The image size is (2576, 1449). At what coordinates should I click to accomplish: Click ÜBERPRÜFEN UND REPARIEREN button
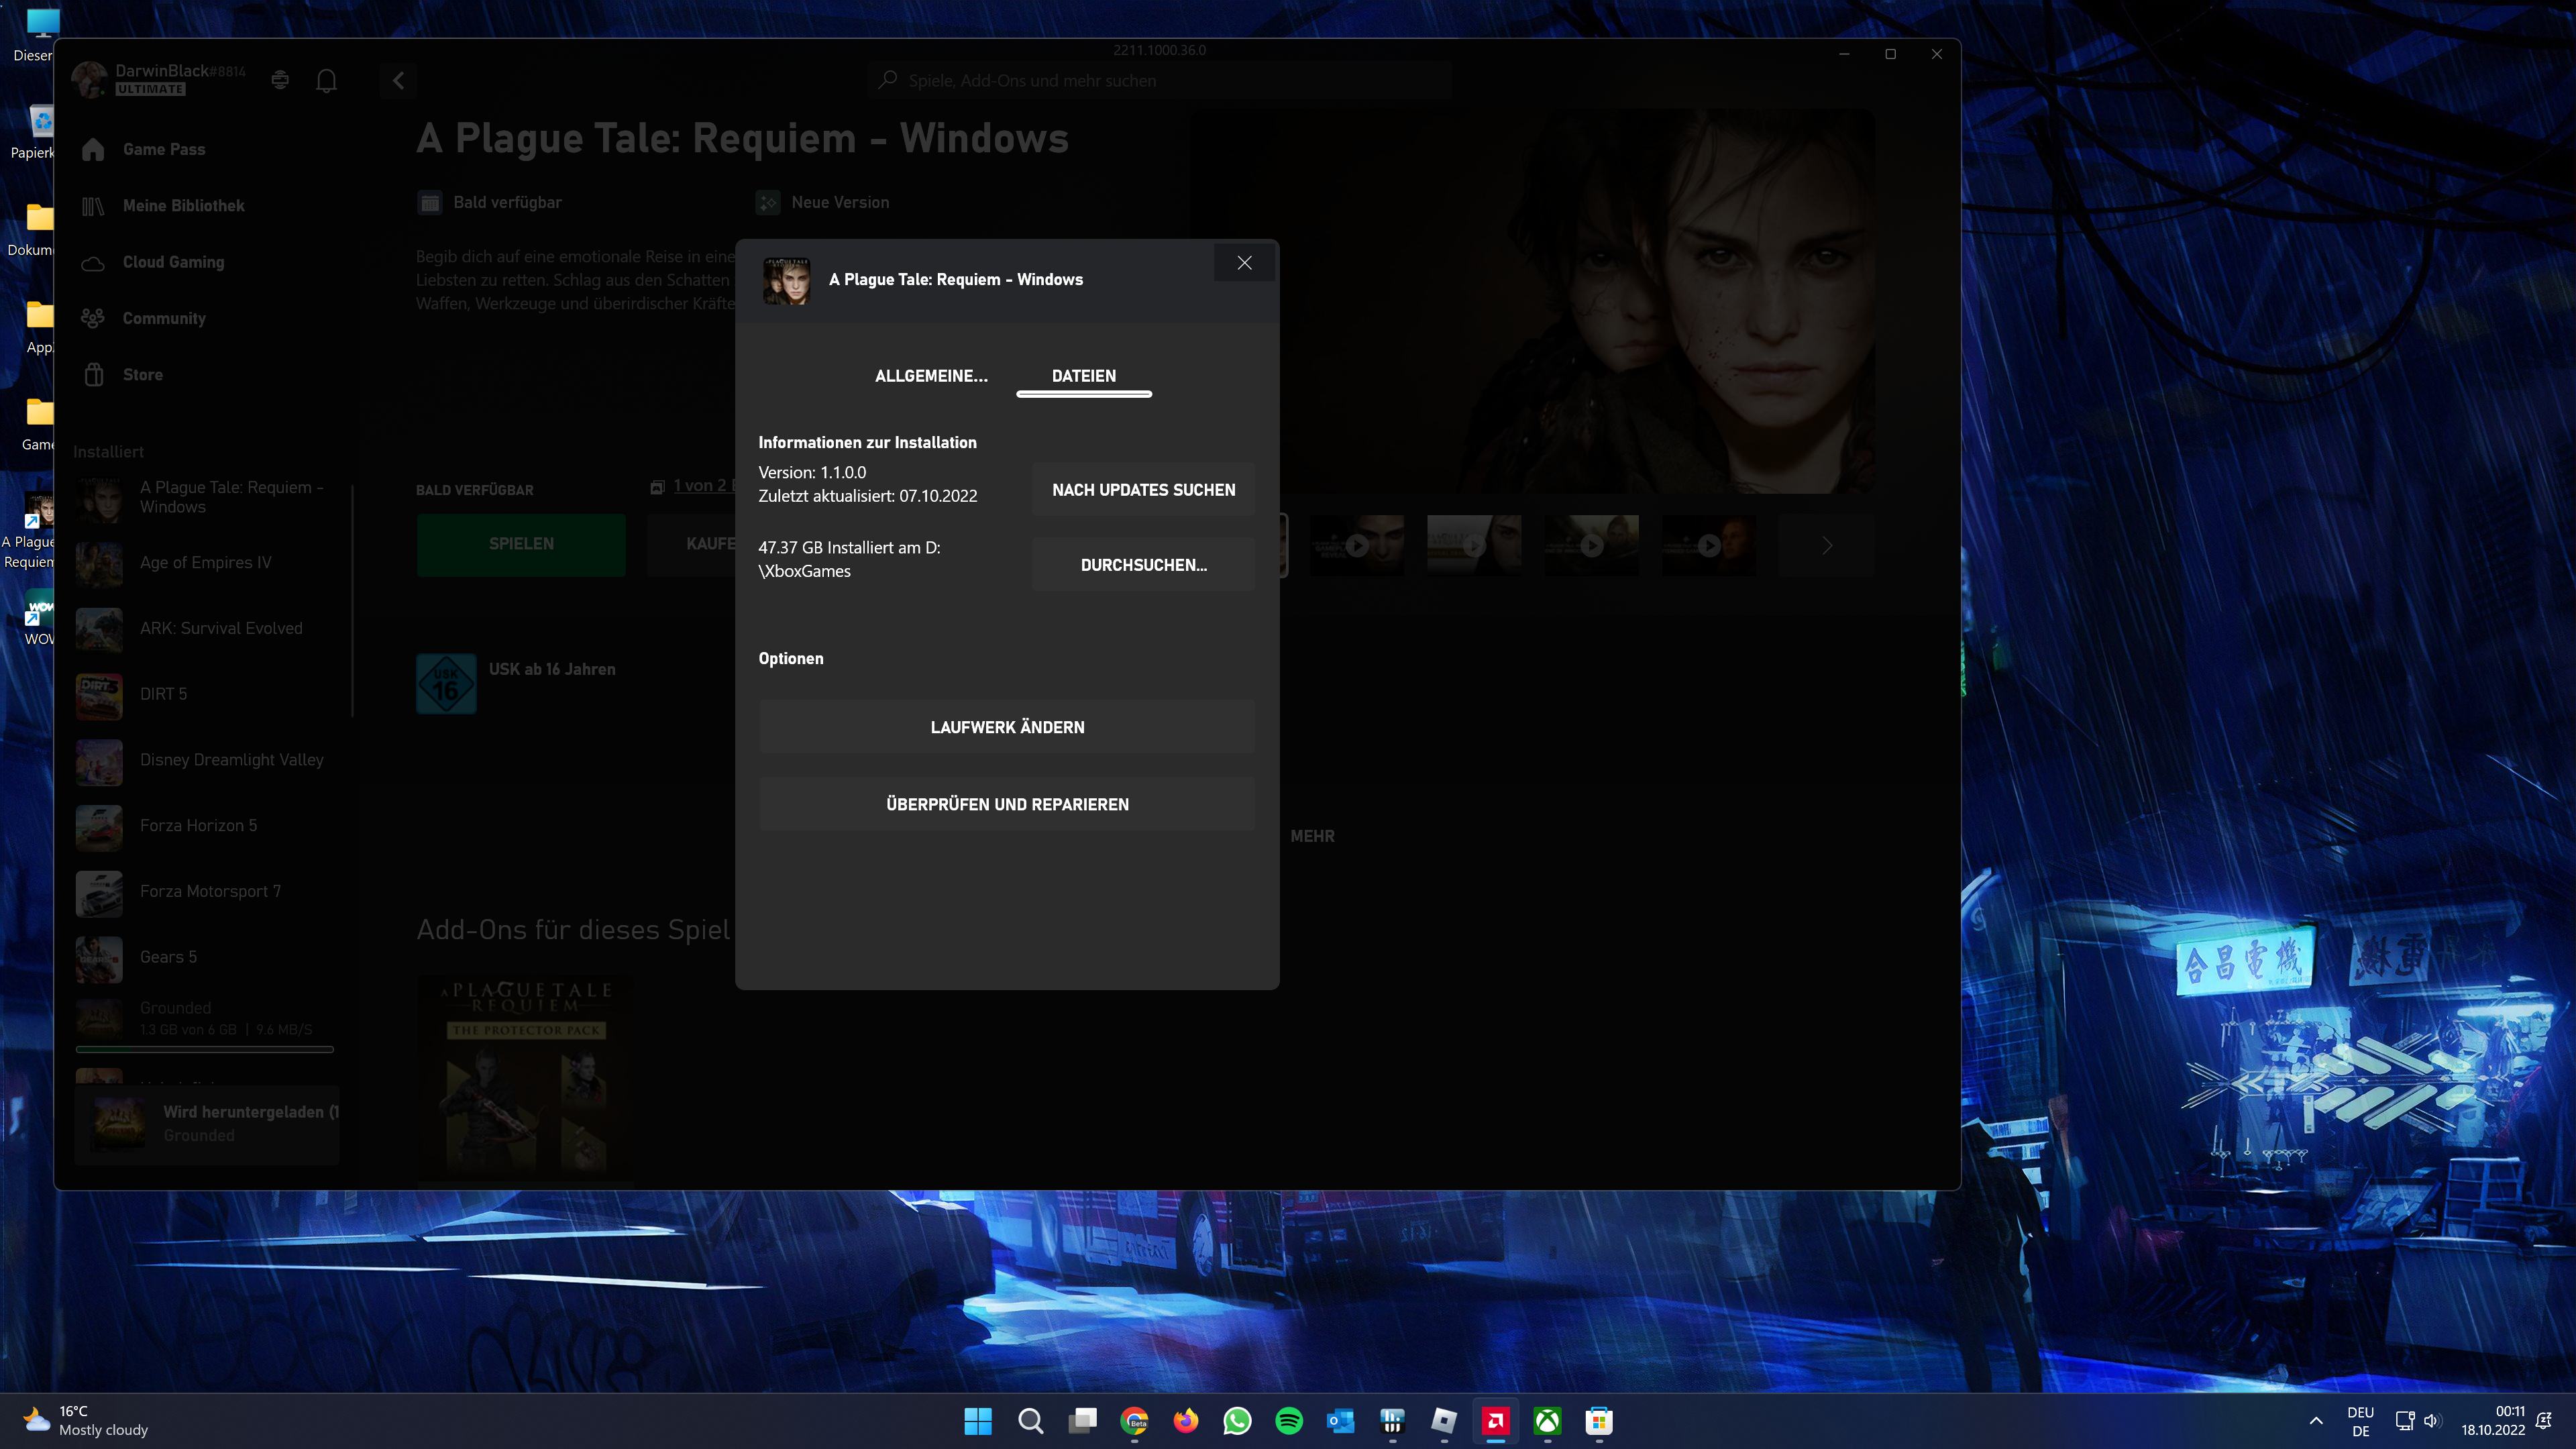(x=1007, y=804)
